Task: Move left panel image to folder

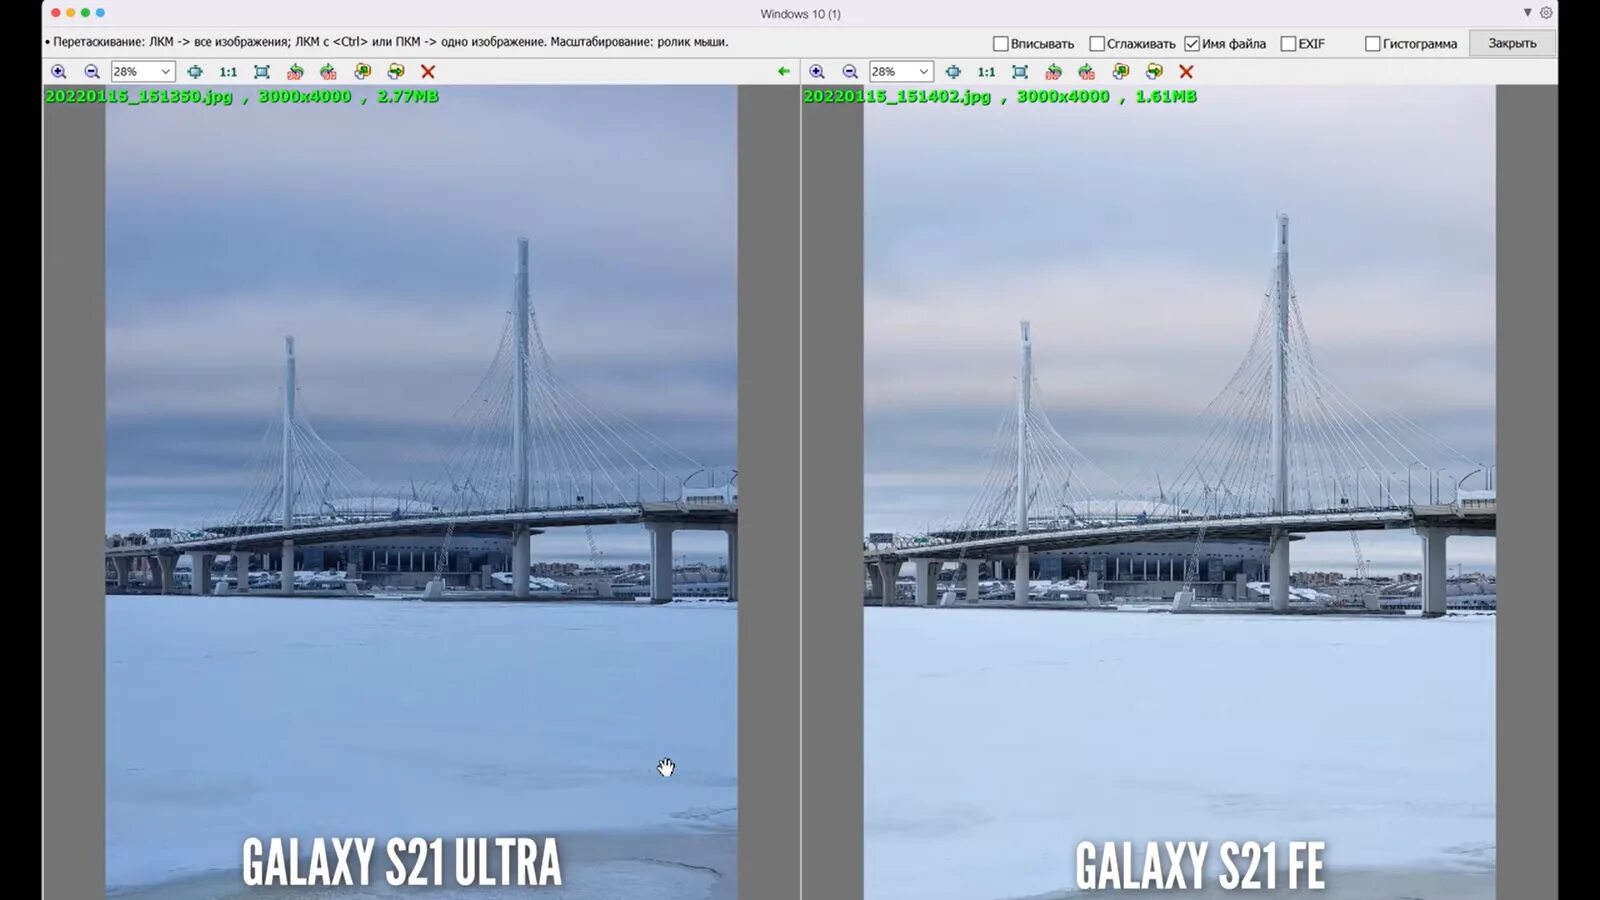Action: point(396,72)
